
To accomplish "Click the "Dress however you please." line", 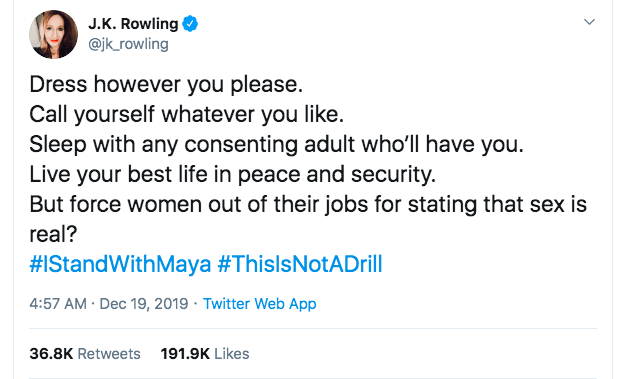I will point(166,84).
